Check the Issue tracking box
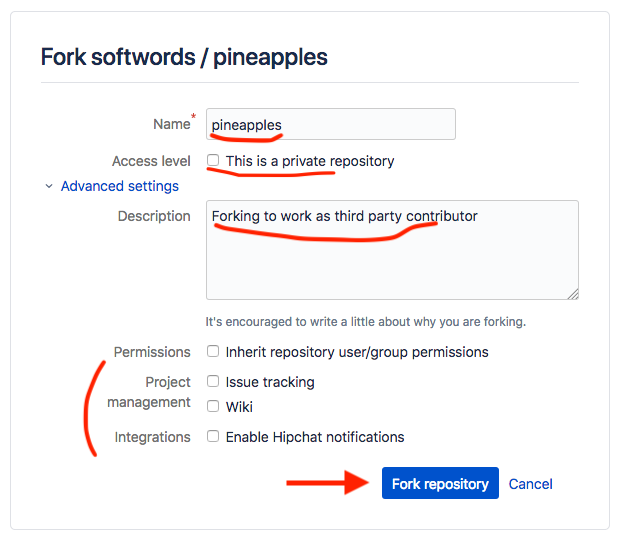623x542 pixels. tap(213, 382)
